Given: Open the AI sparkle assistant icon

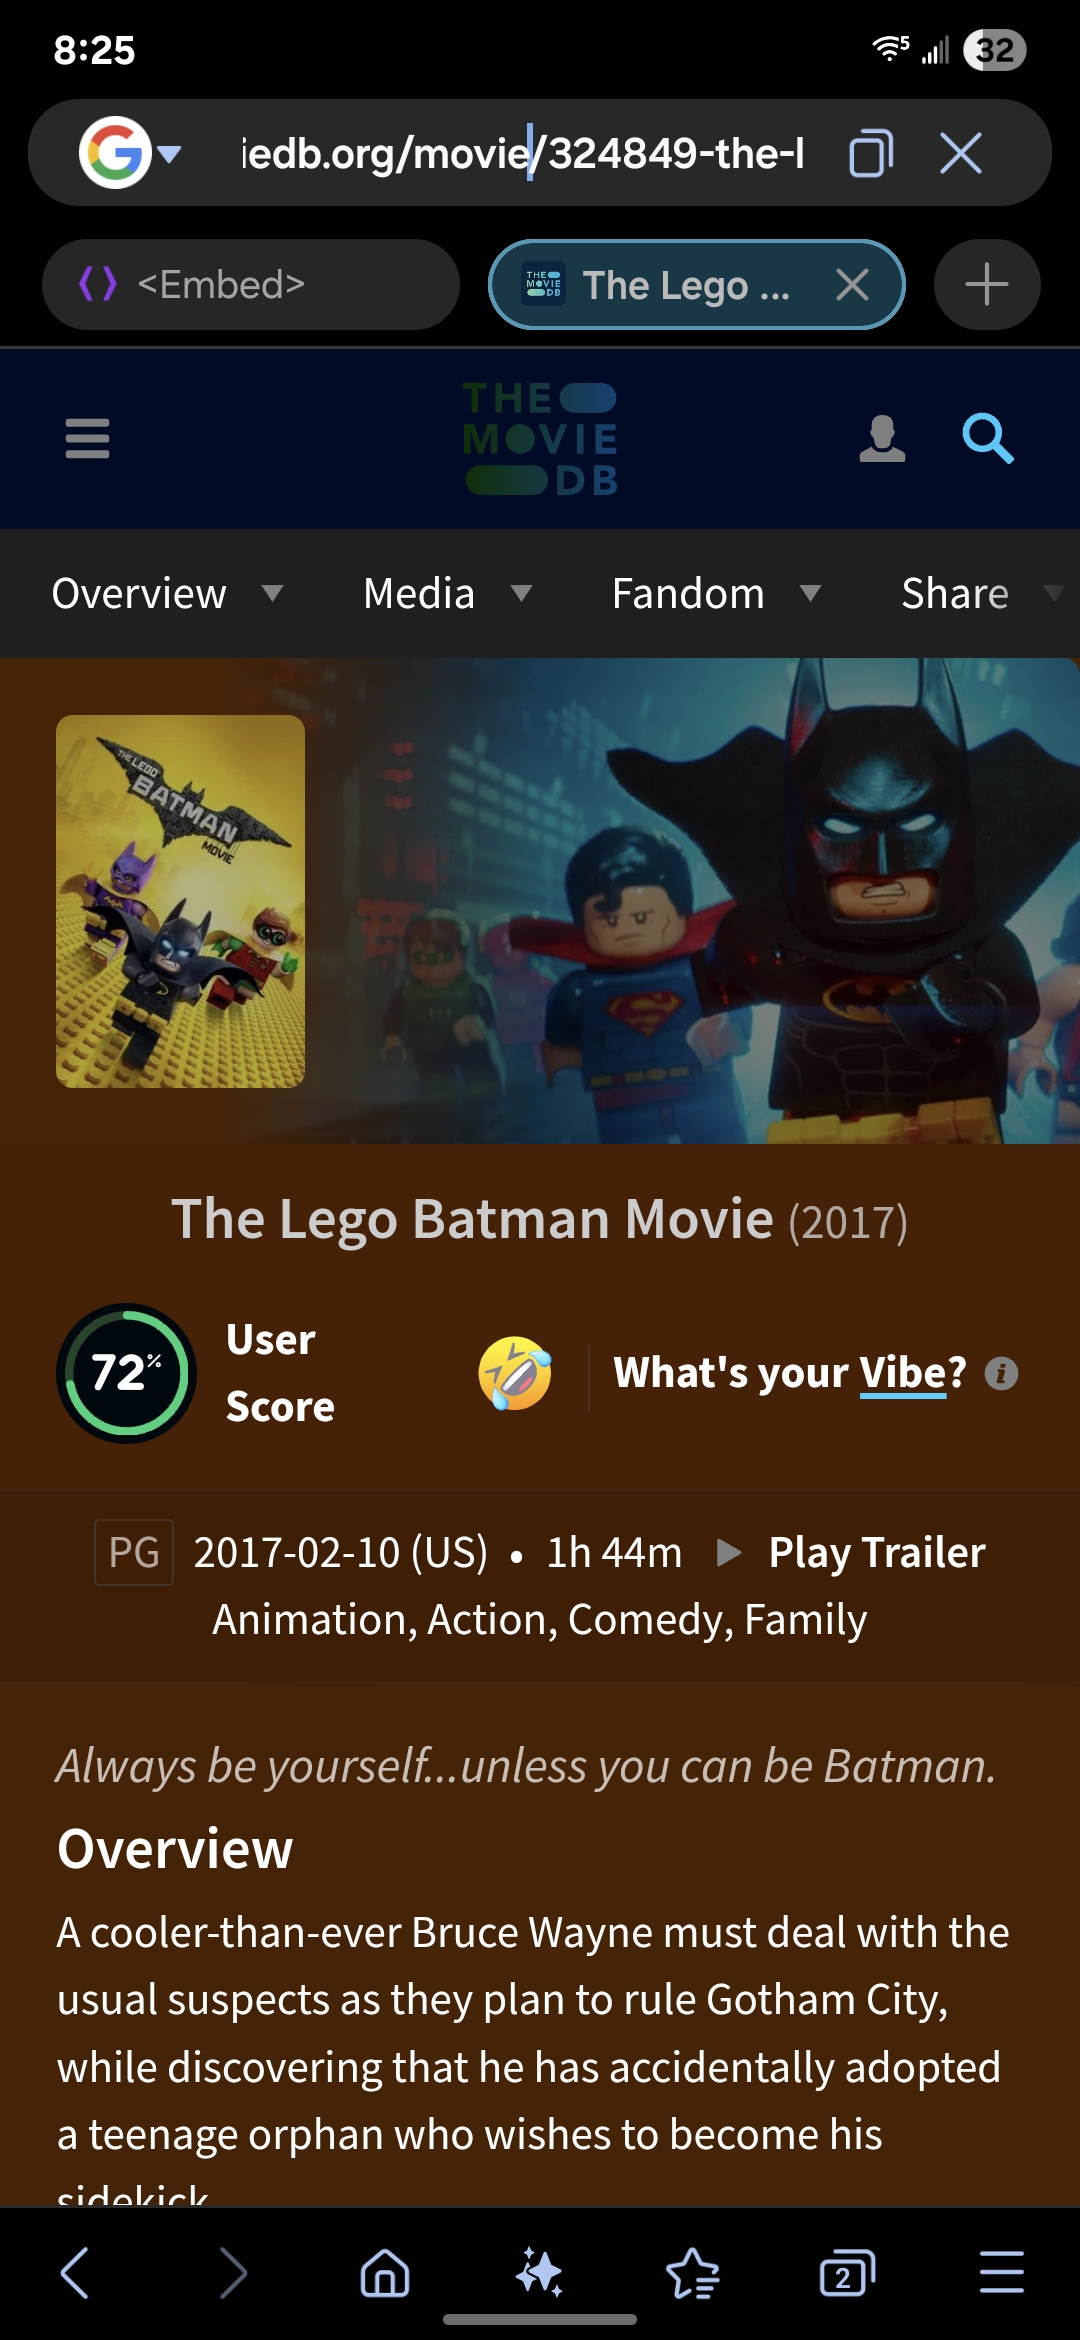Looking at the screenshot, I should pyautogui.click(x=539, y=2273).
